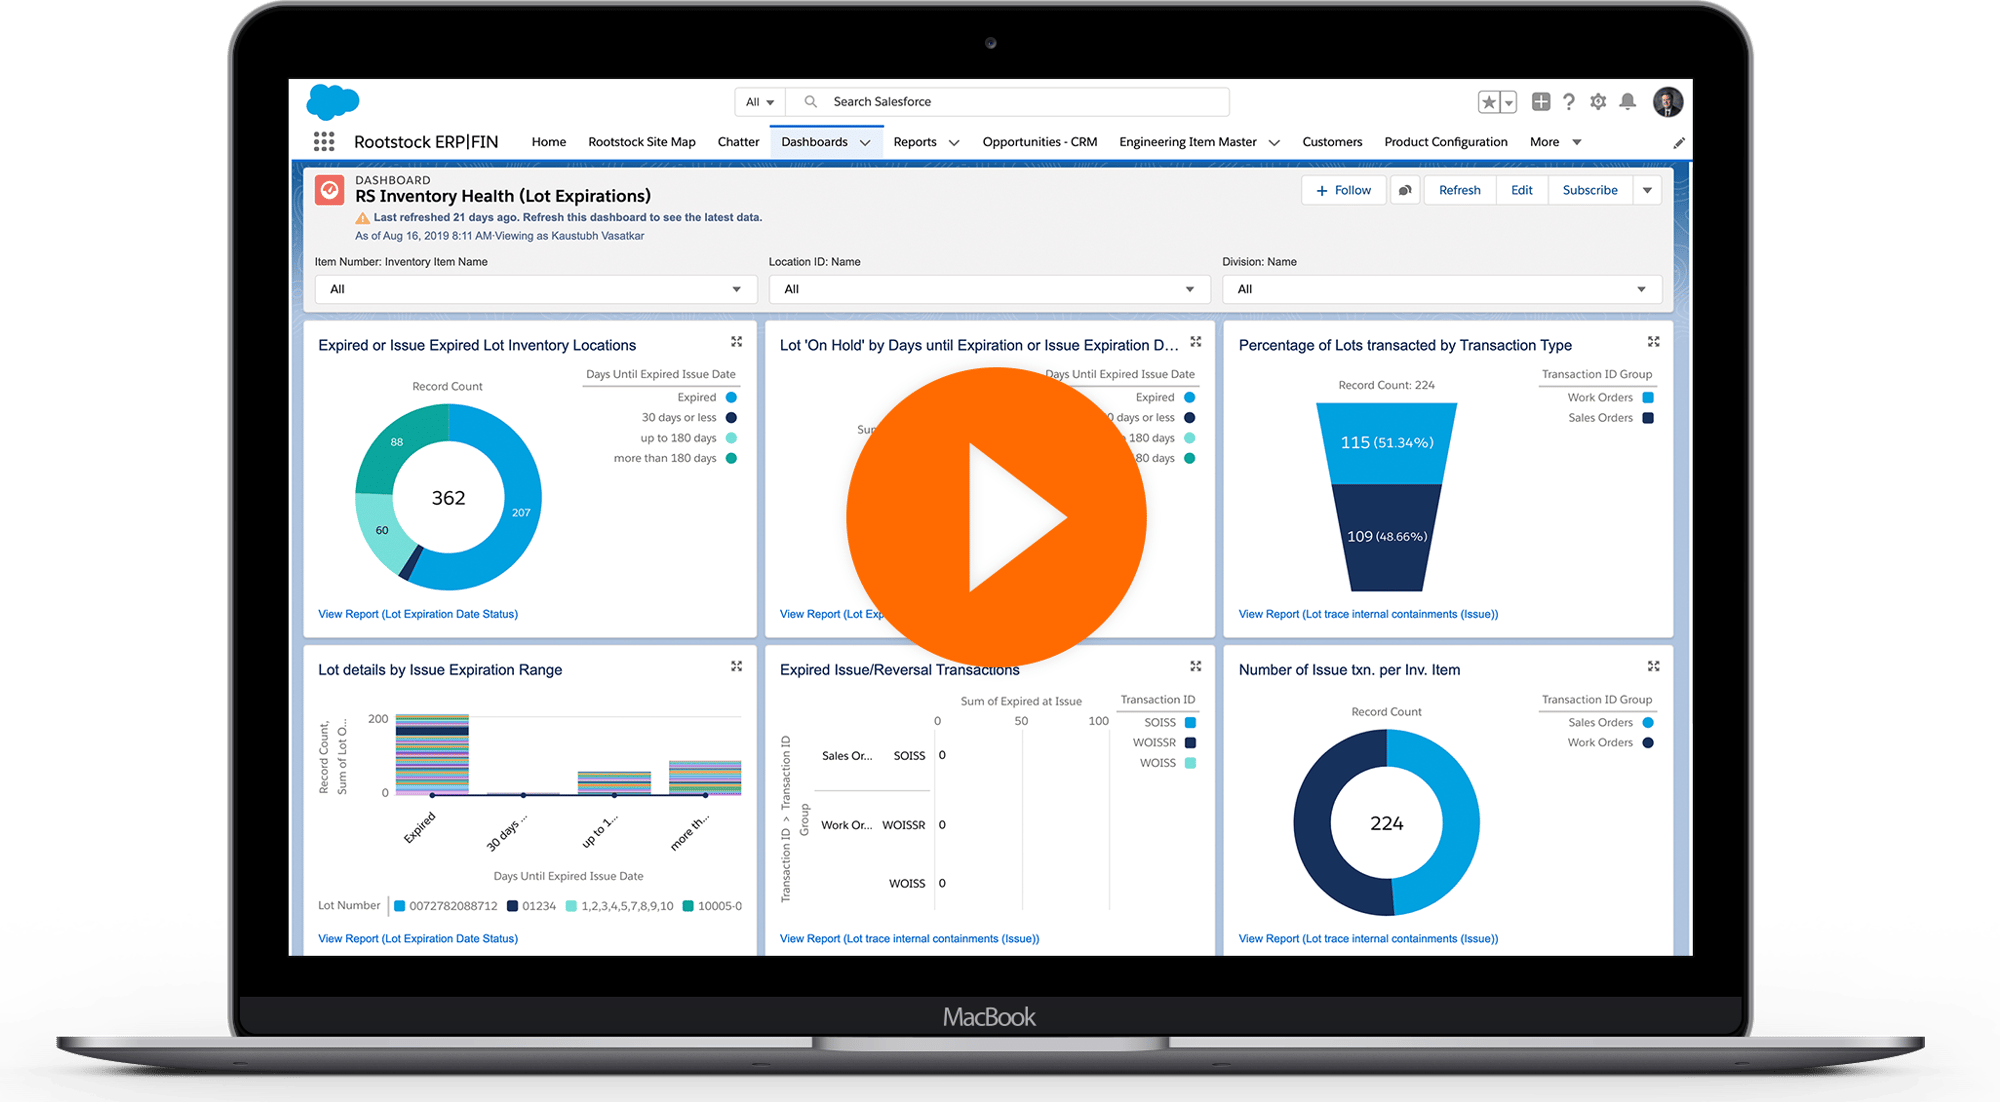
Task: Open the dashboard feed chat icon
Action: coord(1405,189)
